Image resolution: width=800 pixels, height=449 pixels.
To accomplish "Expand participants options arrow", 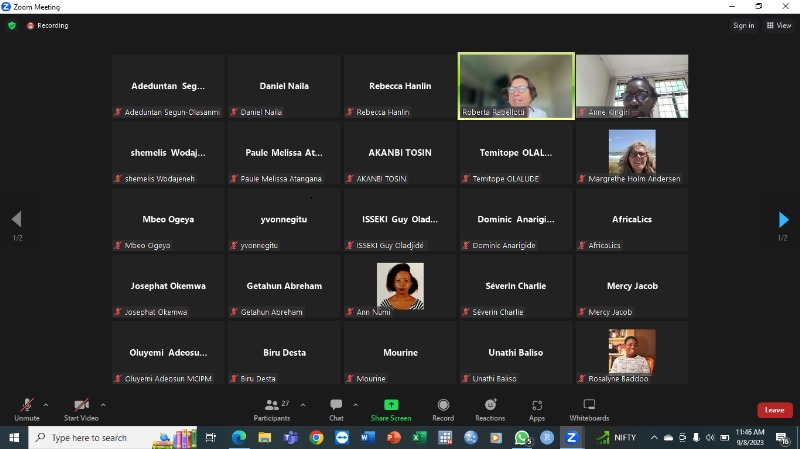I will tap(303, 405).
